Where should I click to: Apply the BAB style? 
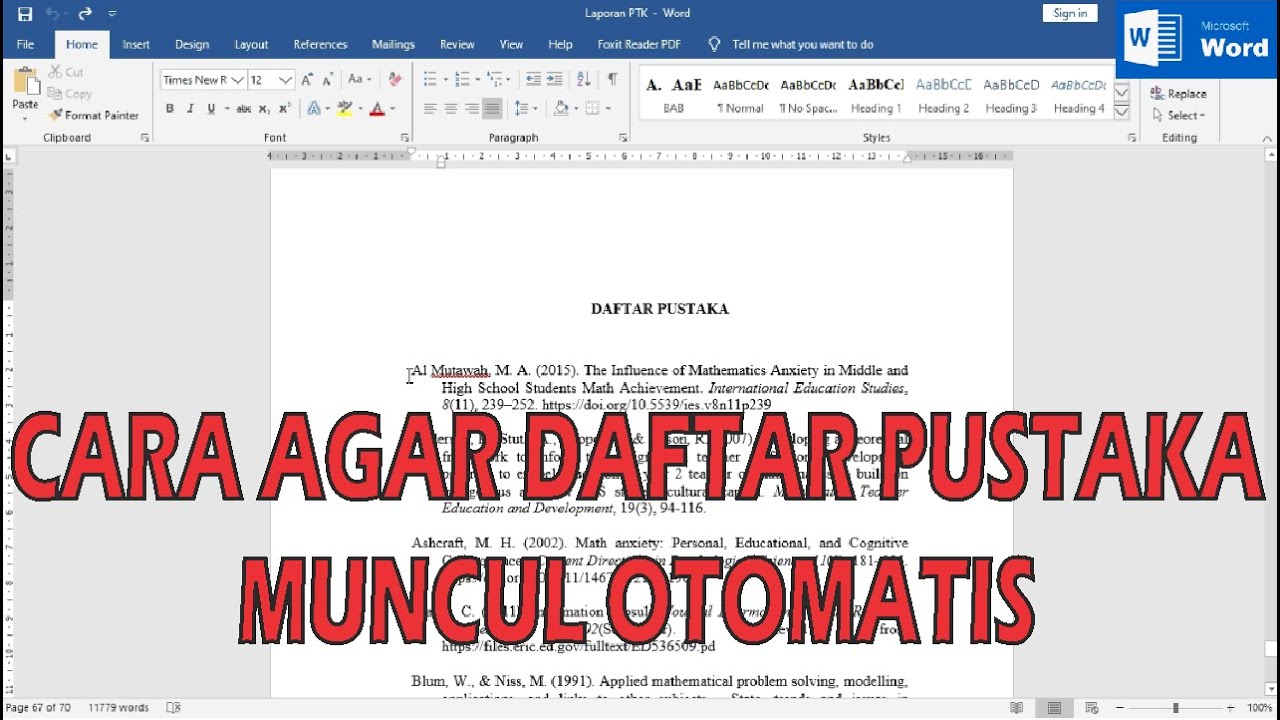point(673,96)
